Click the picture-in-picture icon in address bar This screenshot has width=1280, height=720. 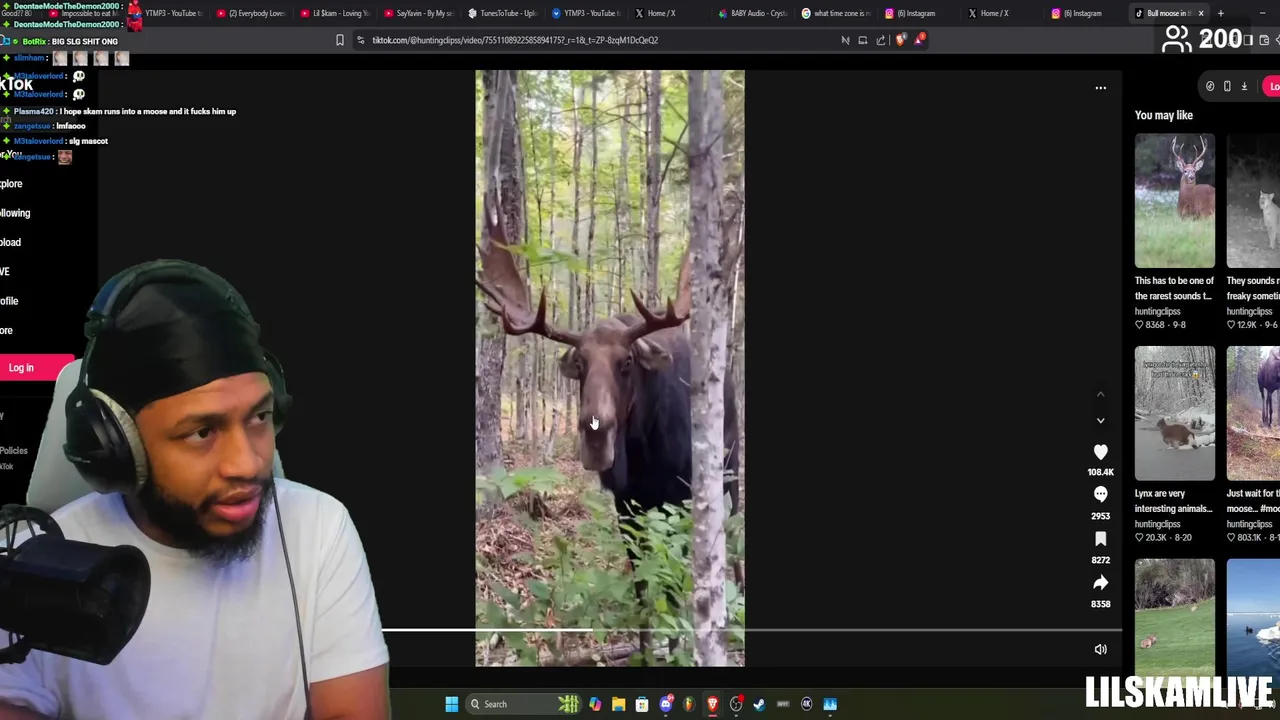[x=863, y=40]
